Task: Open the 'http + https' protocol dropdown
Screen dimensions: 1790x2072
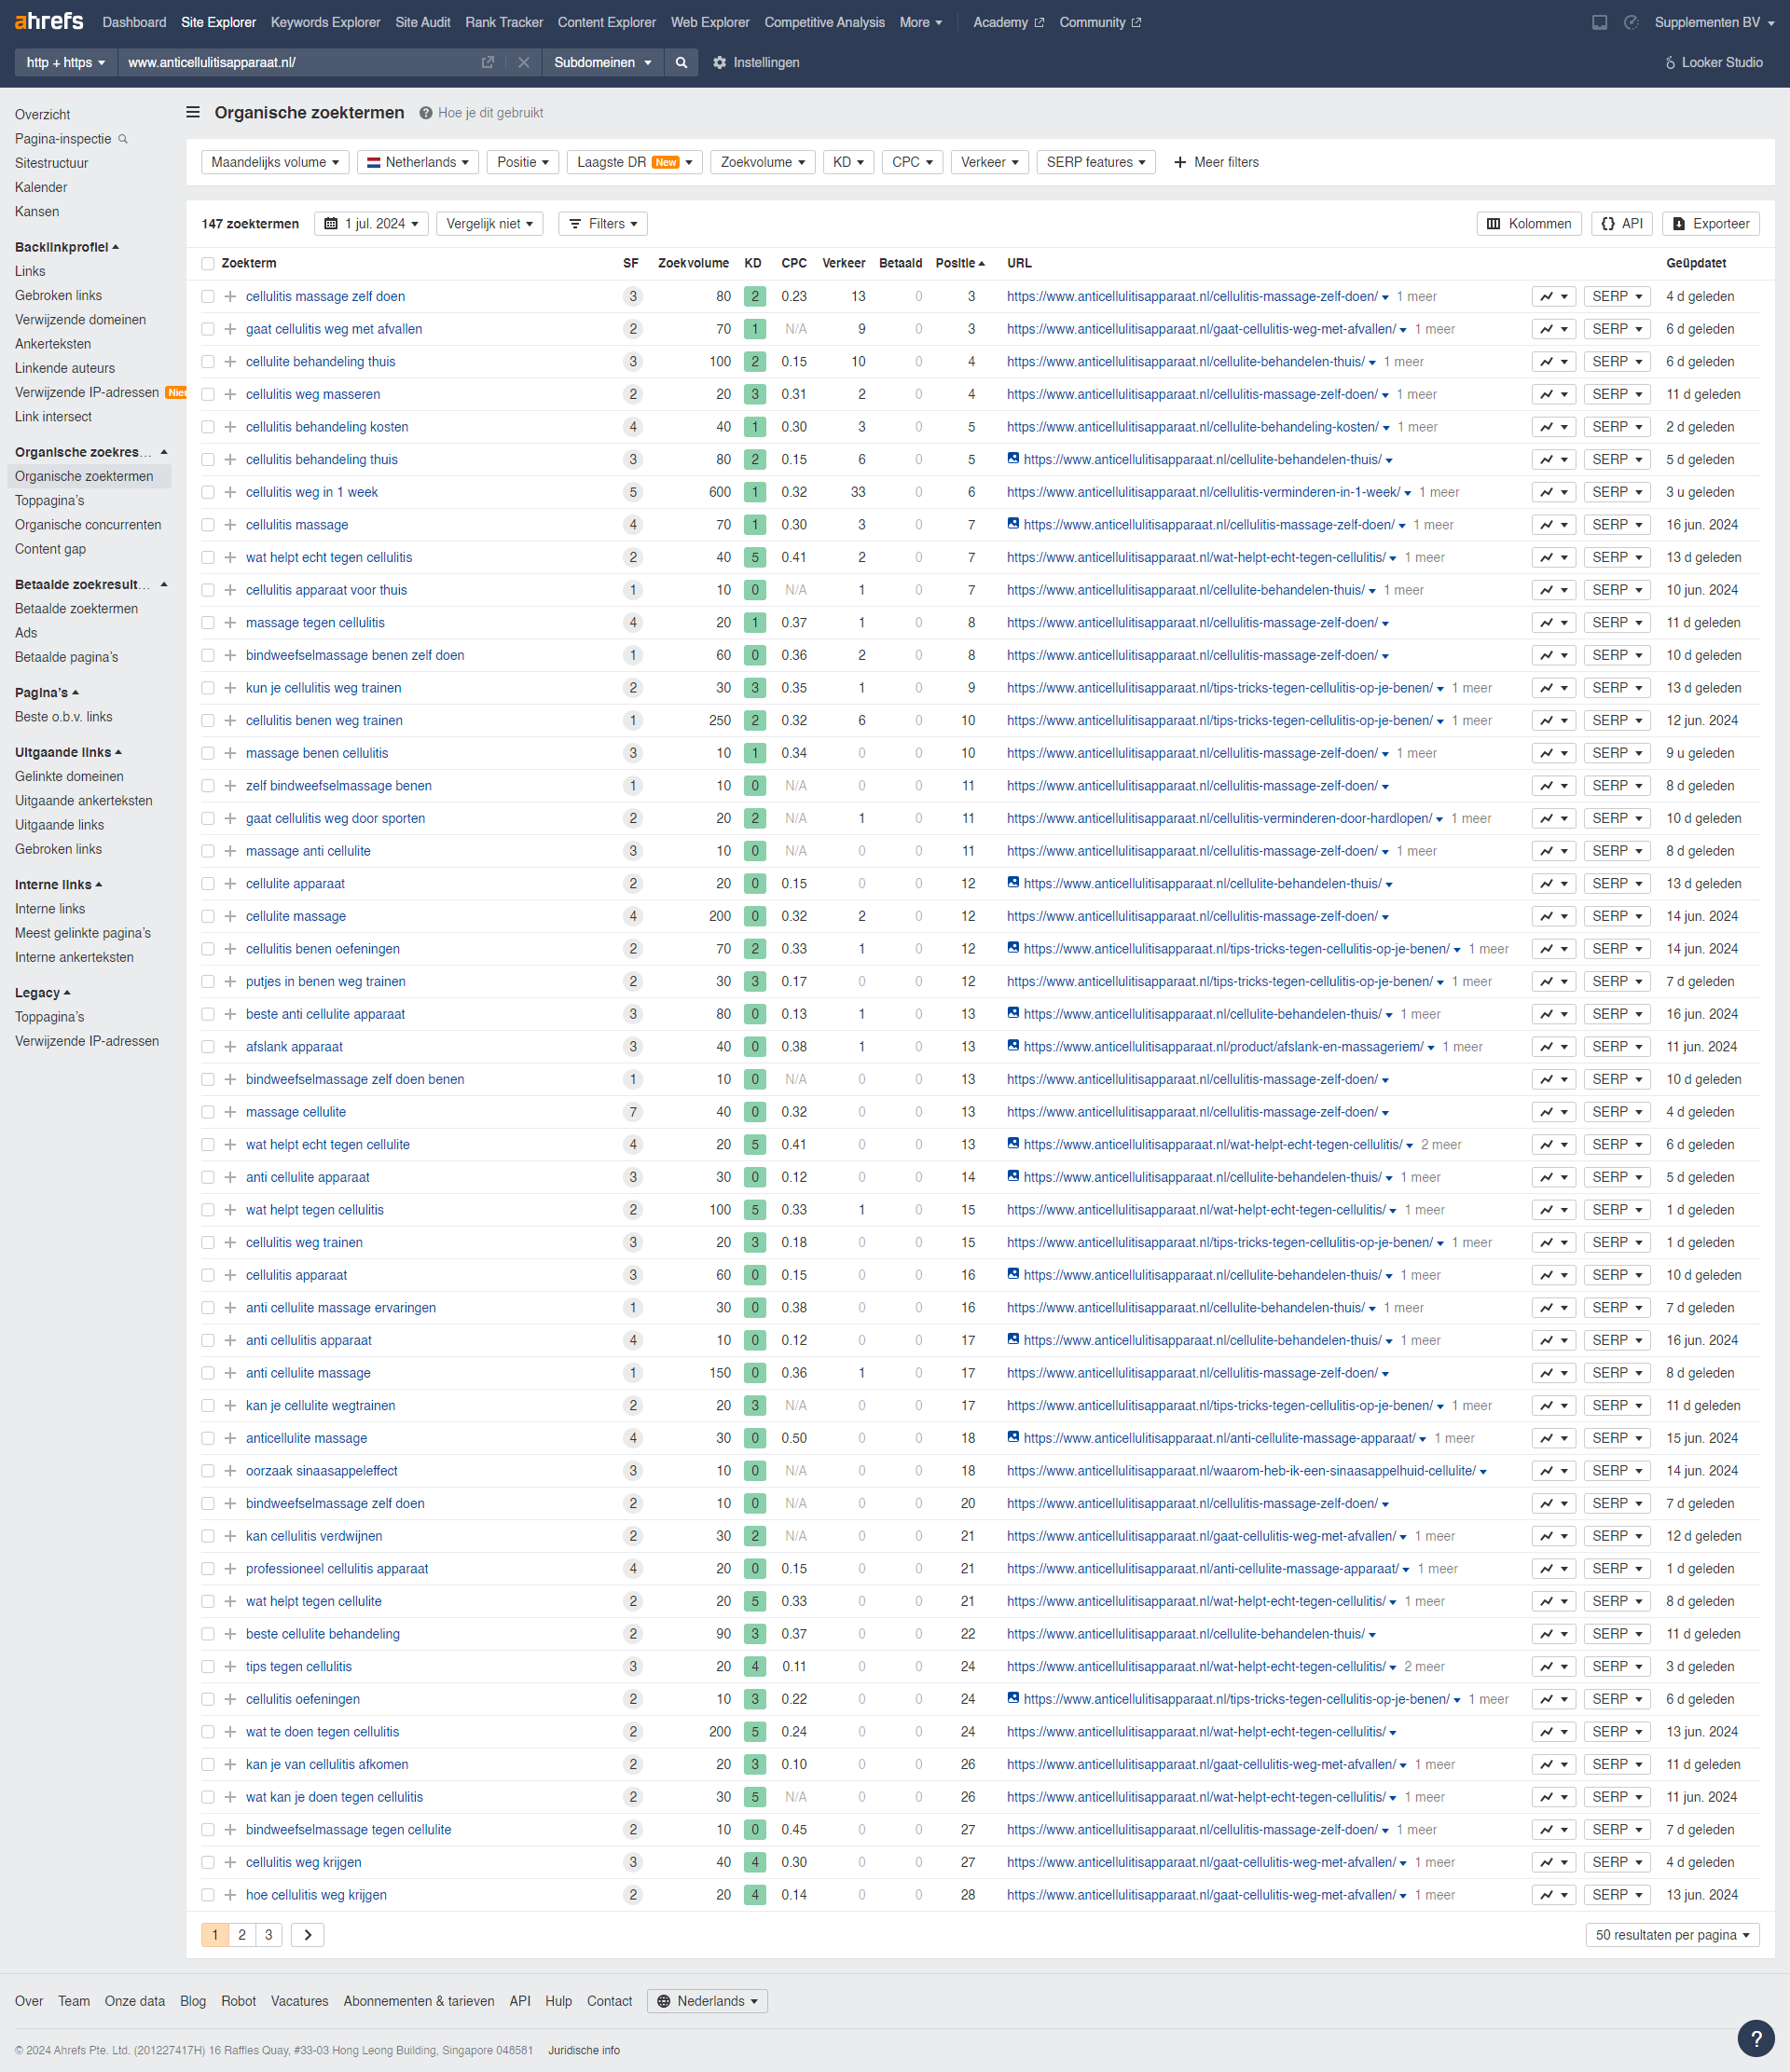Action: coord(66,62)
